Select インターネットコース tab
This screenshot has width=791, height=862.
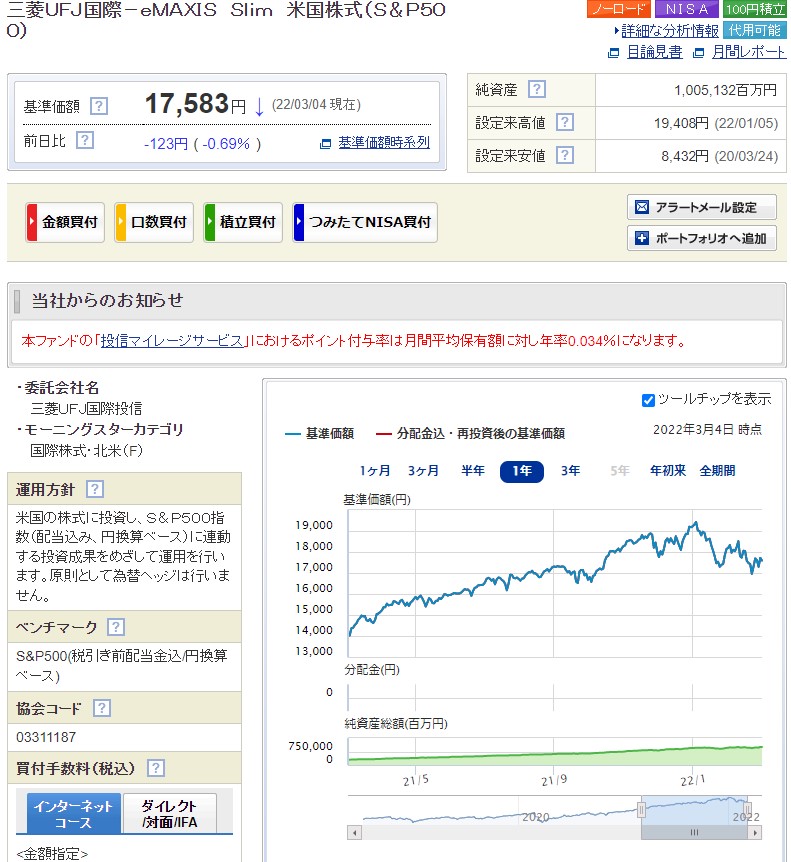[74, 814]
